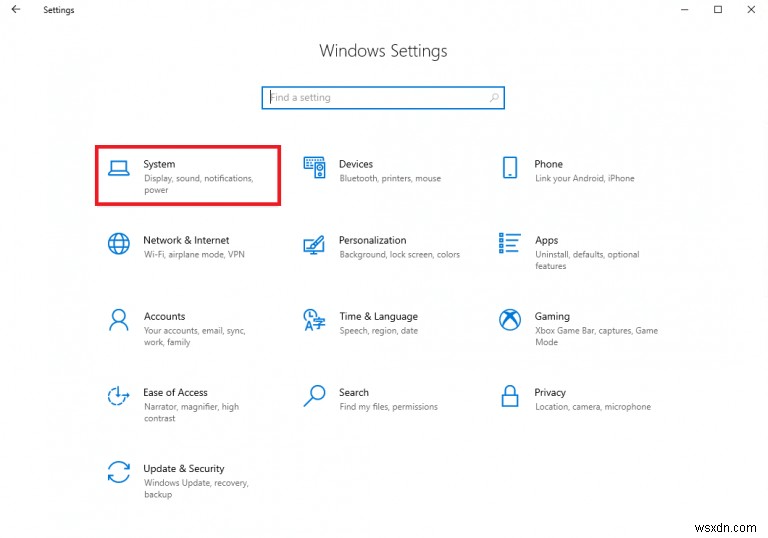768x538 pixels.
Task: Click 'Link your Android, iPhone' description
Action: point(584,178)
